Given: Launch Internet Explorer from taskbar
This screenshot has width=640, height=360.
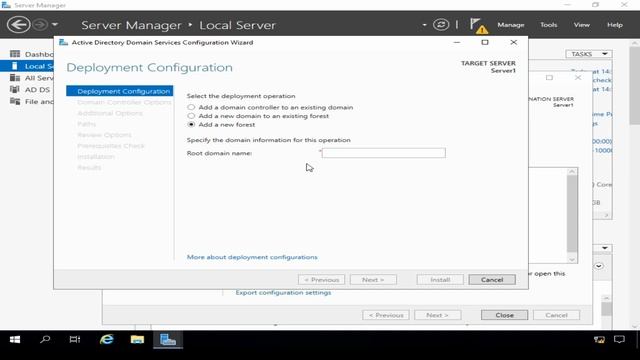Looking at the screenshot, I should [107, 340].
